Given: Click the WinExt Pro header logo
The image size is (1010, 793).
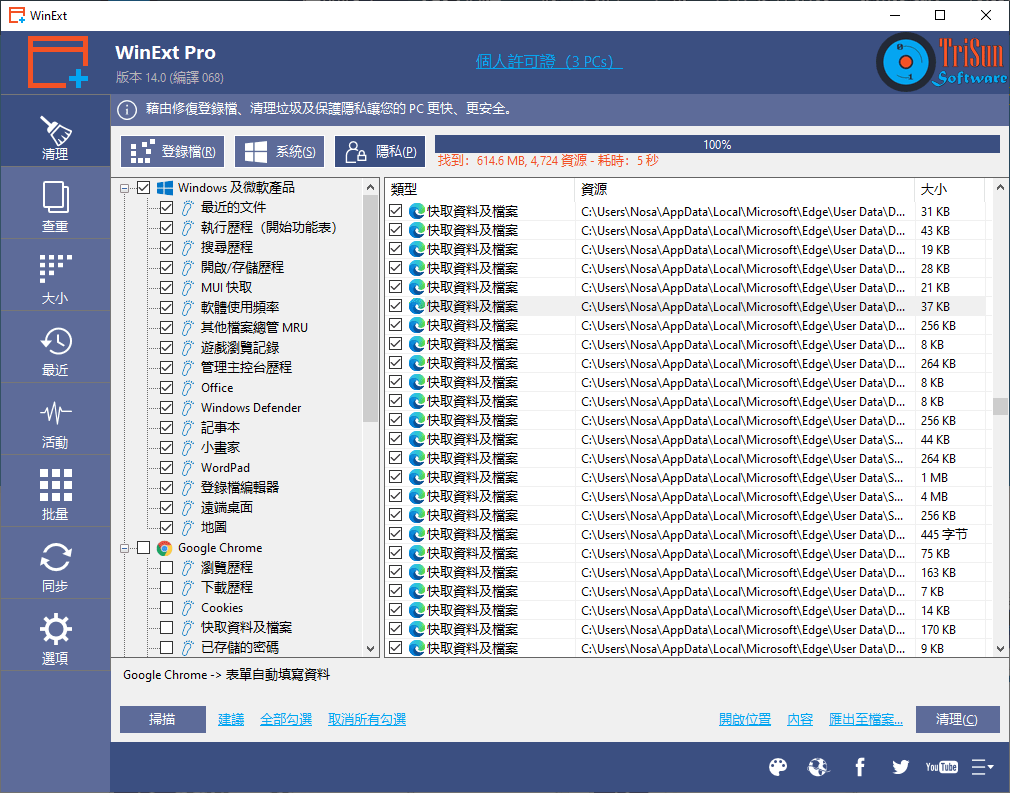Looking at the screenshot, I should coord(58,62).
